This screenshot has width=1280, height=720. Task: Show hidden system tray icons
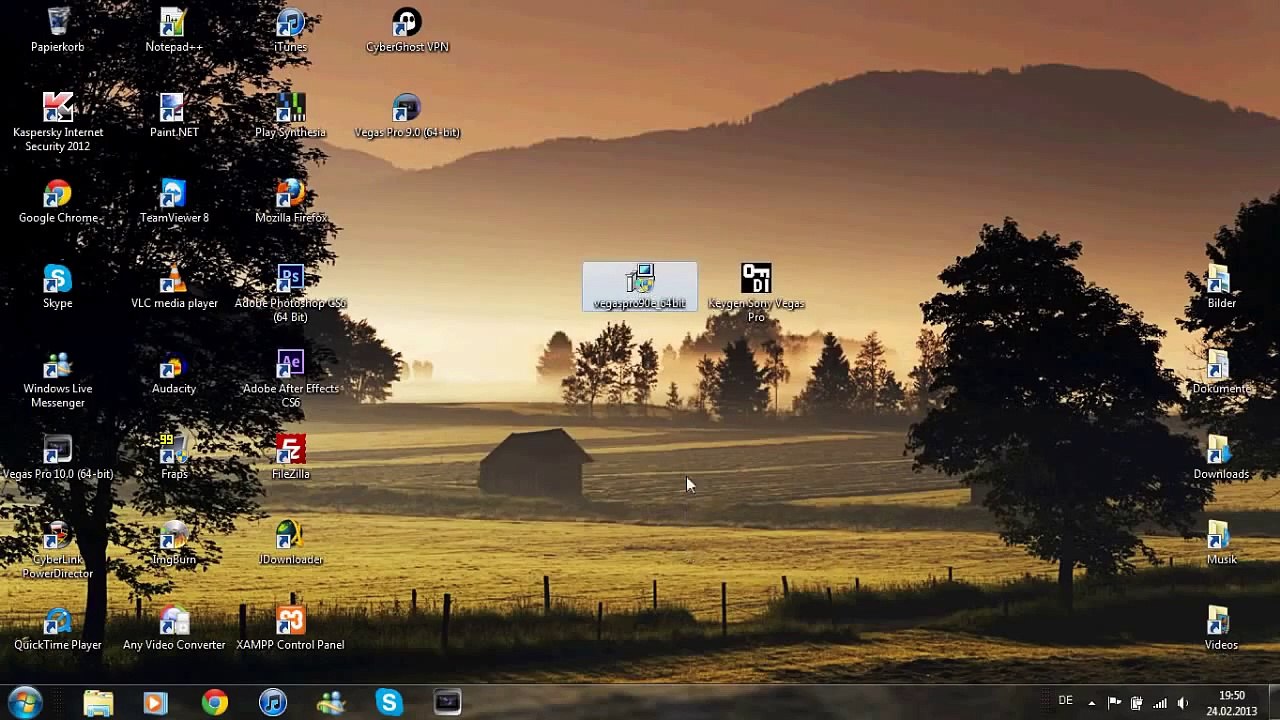(x=1091, y=703)
